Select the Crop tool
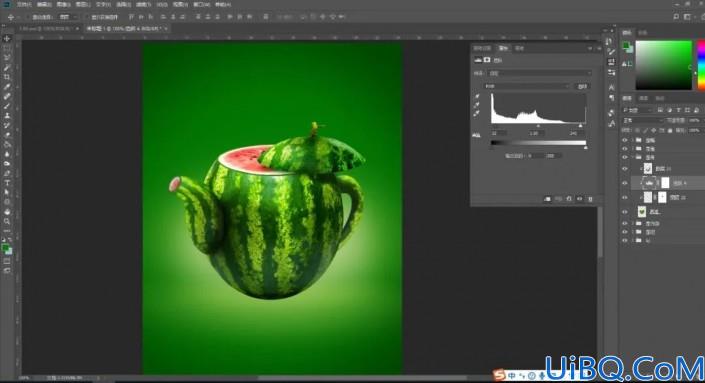This screenshot has width=705, height=383. (7, 77)
